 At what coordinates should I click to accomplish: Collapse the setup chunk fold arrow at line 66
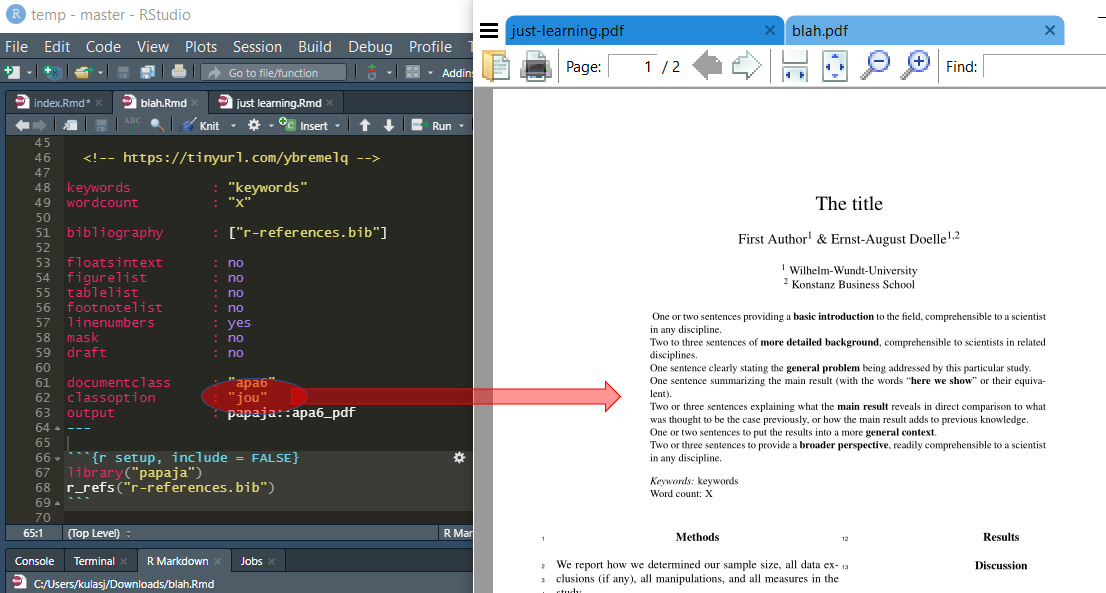point(58,458)
